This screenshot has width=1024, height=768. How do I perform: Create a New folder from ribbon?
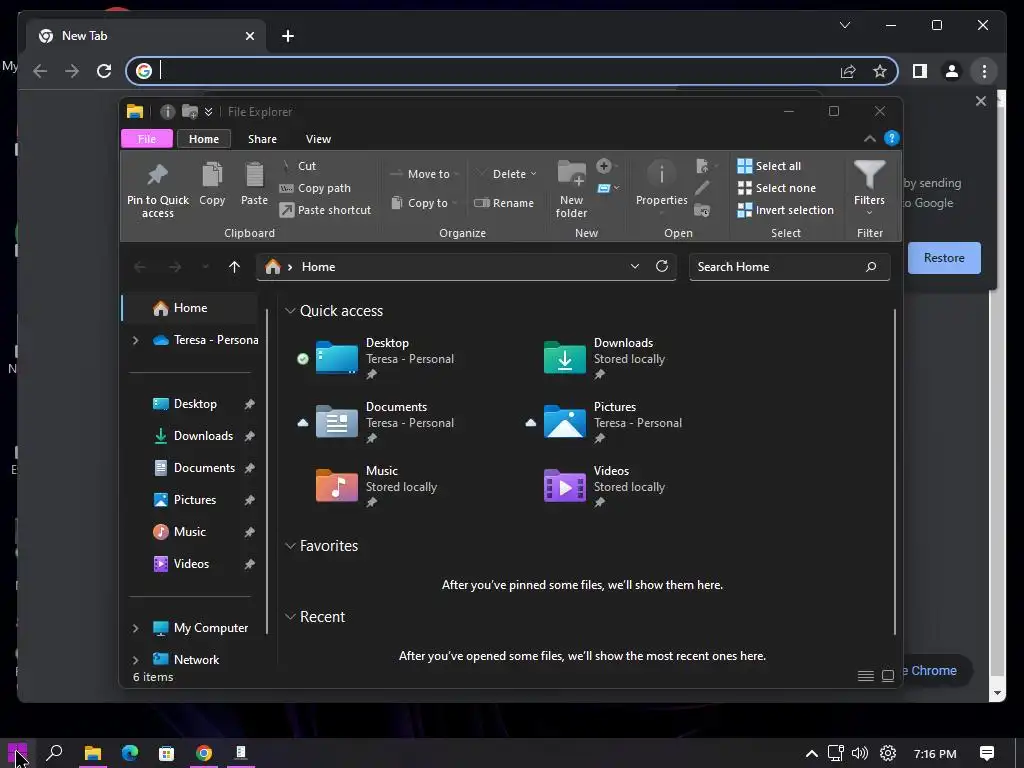coord(571,189)
